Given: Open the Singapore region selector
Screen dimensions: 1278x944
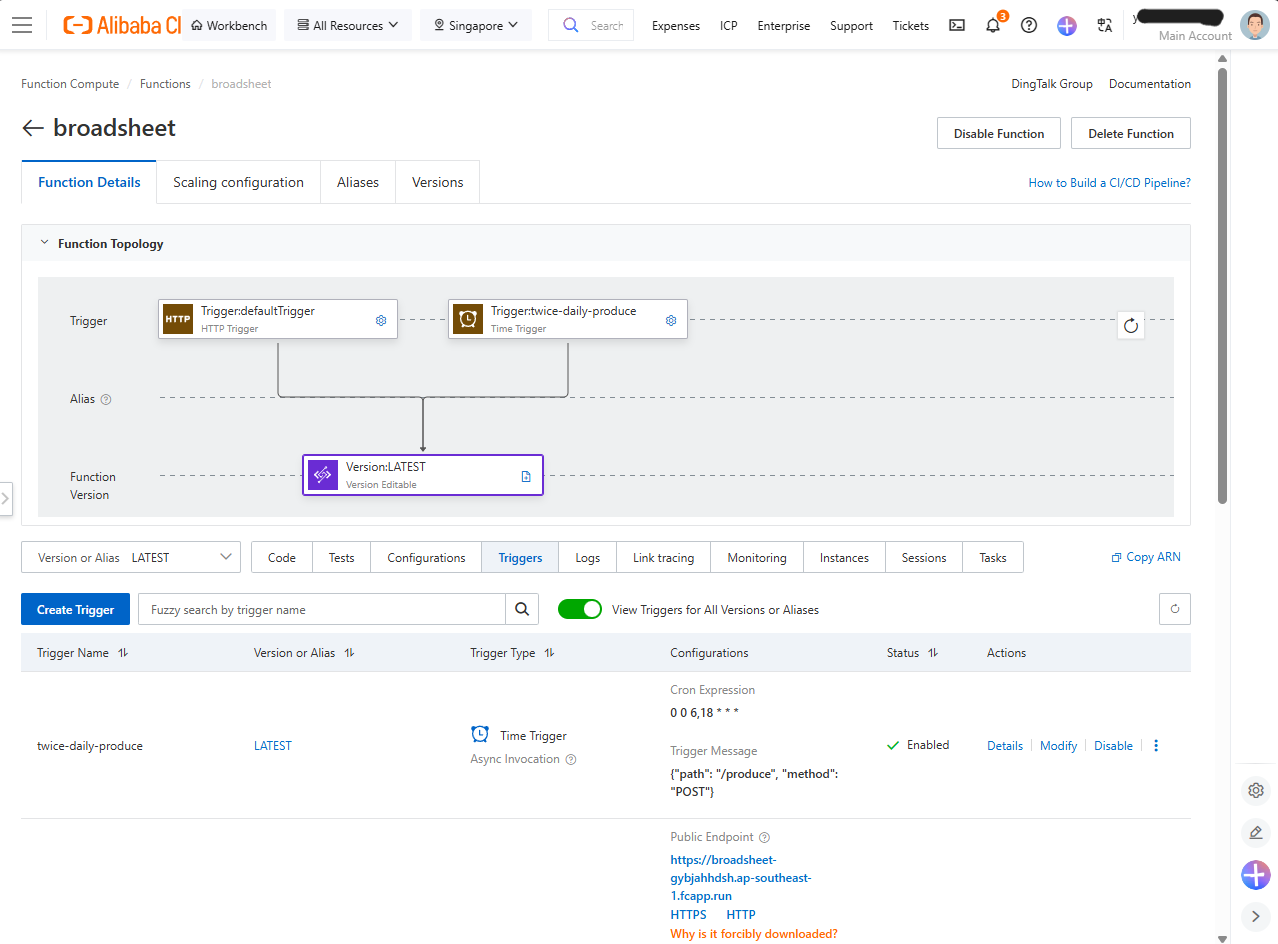Looking at the screenshot, I should [476, 25].
